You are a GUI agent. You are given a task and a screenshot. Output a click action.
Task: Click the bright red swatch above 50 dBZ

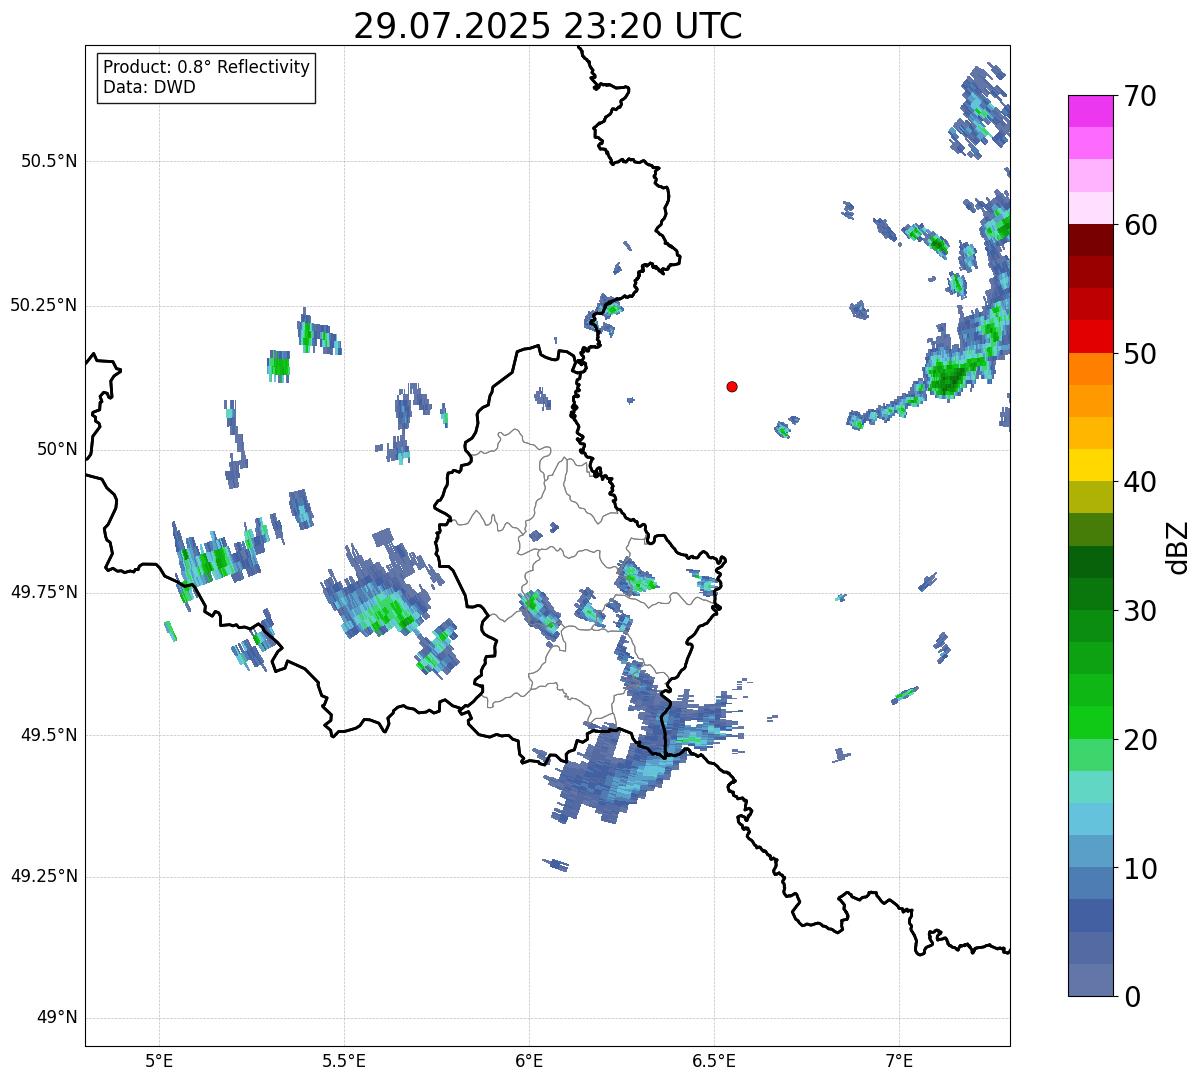coord(1091,336)
